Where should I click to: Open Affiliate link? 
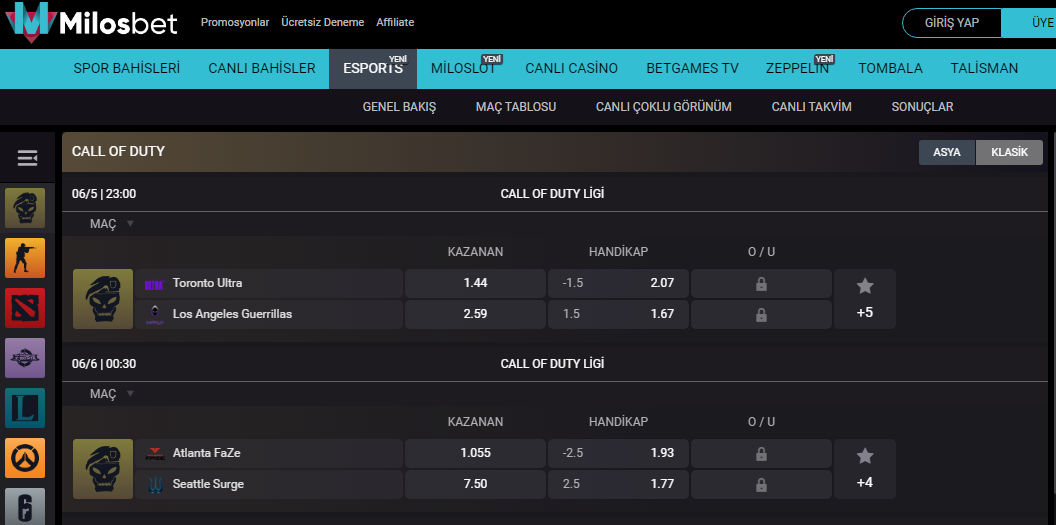(x=395, y=22)
